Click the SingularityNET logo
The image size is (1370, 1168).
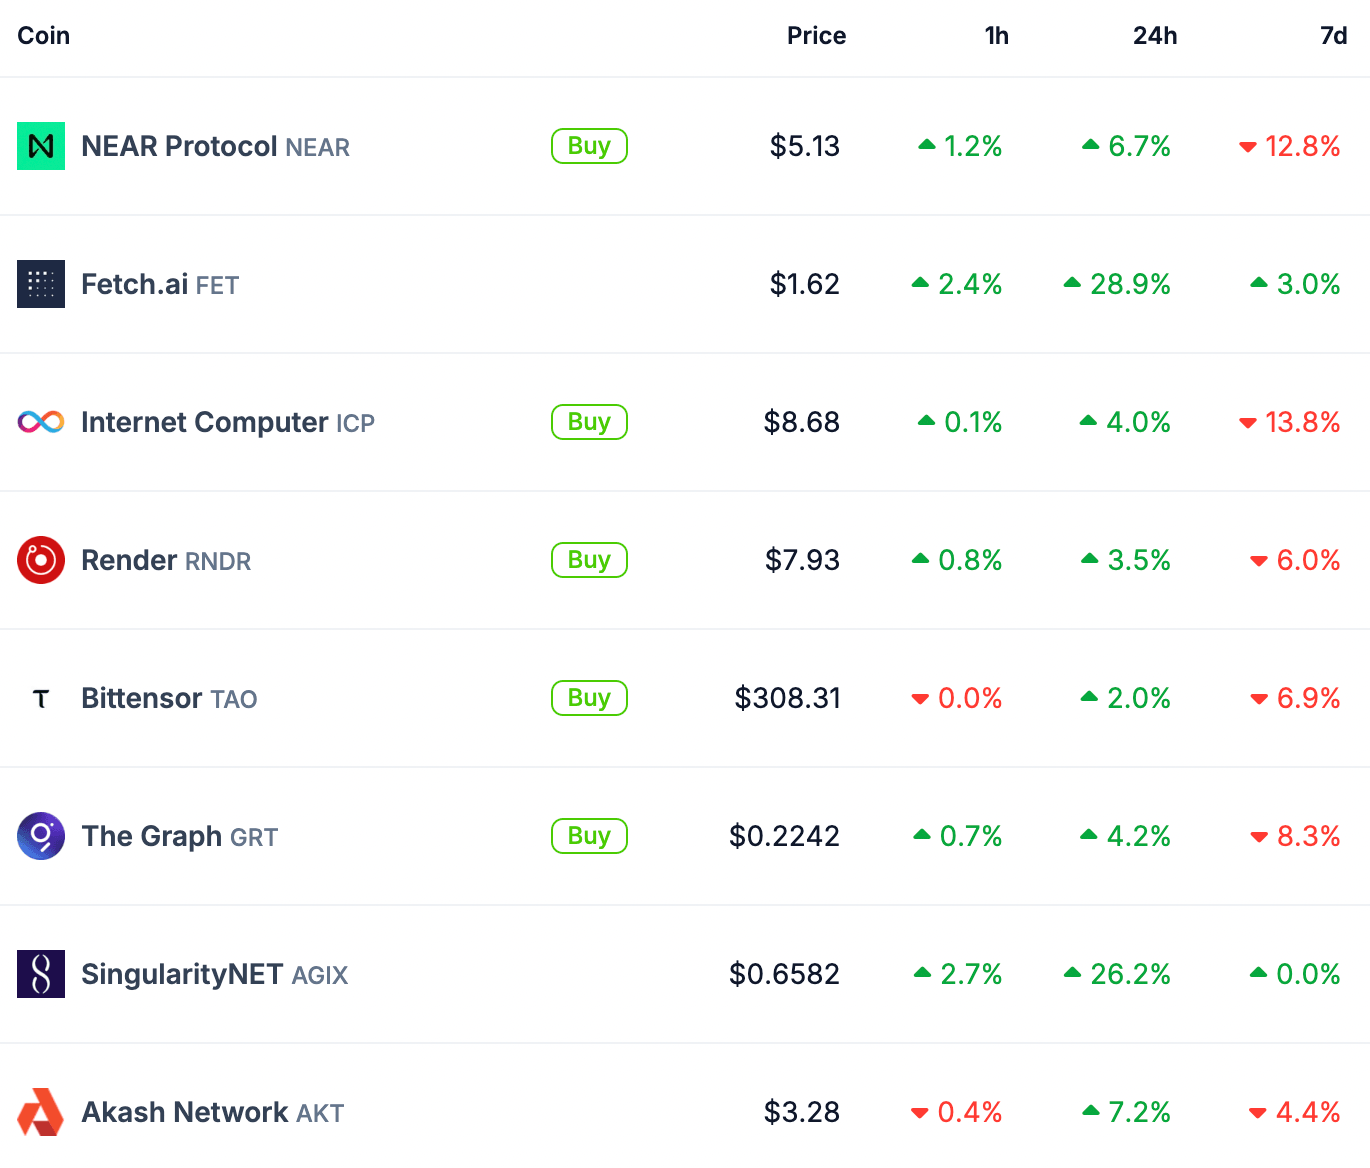[40, 974]
